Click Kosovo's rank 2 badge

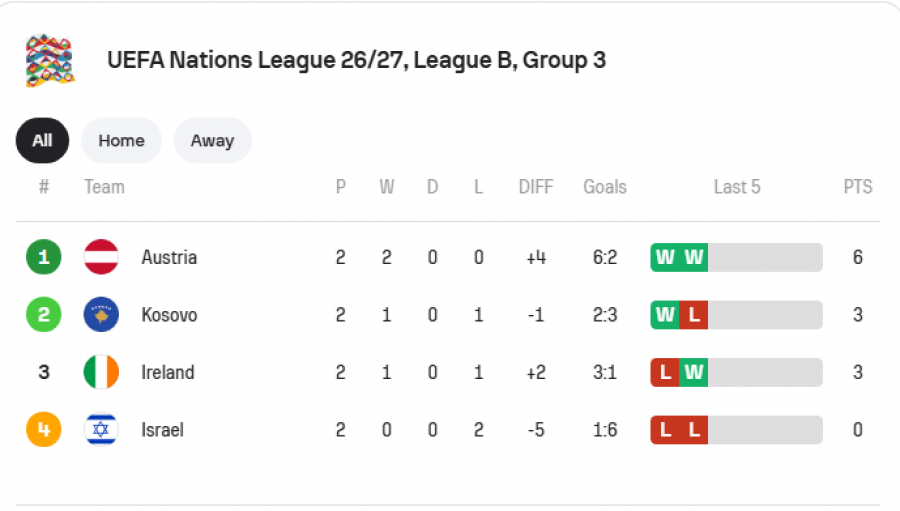44,314
